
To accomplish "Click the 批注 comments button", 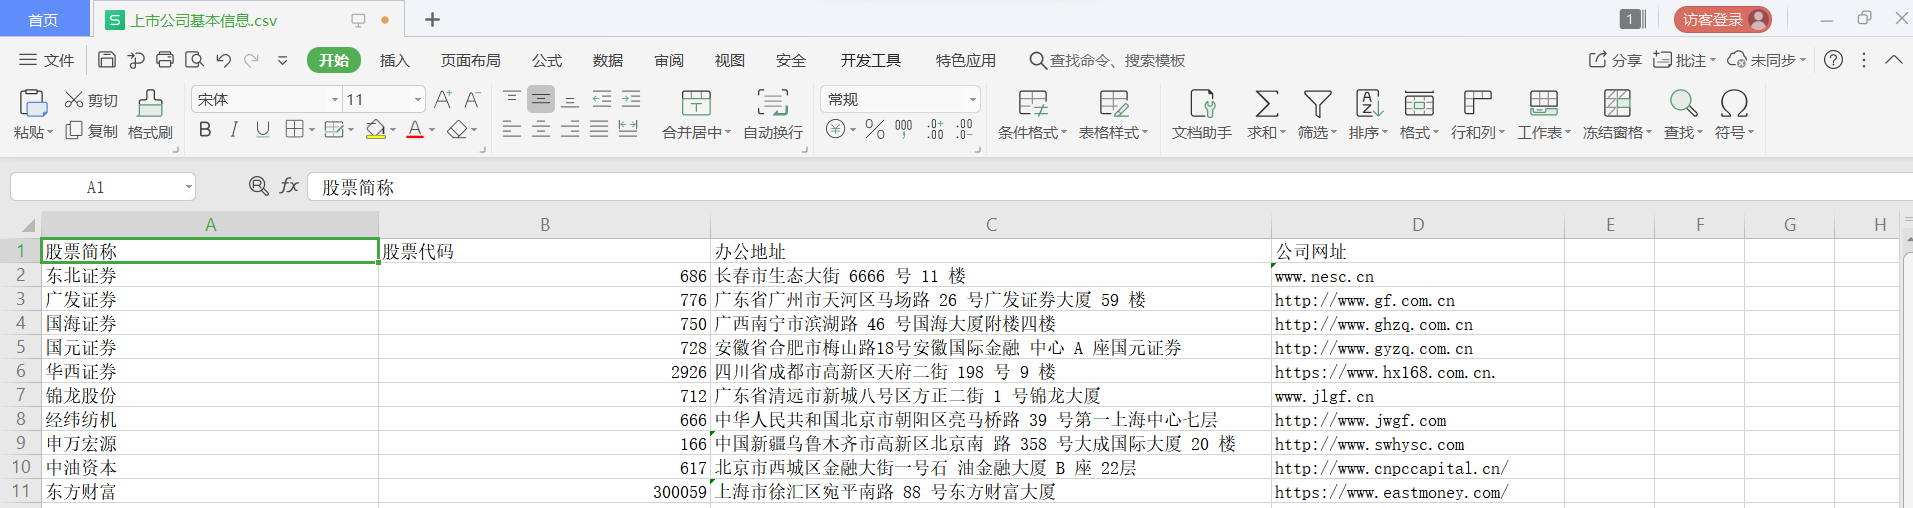I will coord(1684,60).
